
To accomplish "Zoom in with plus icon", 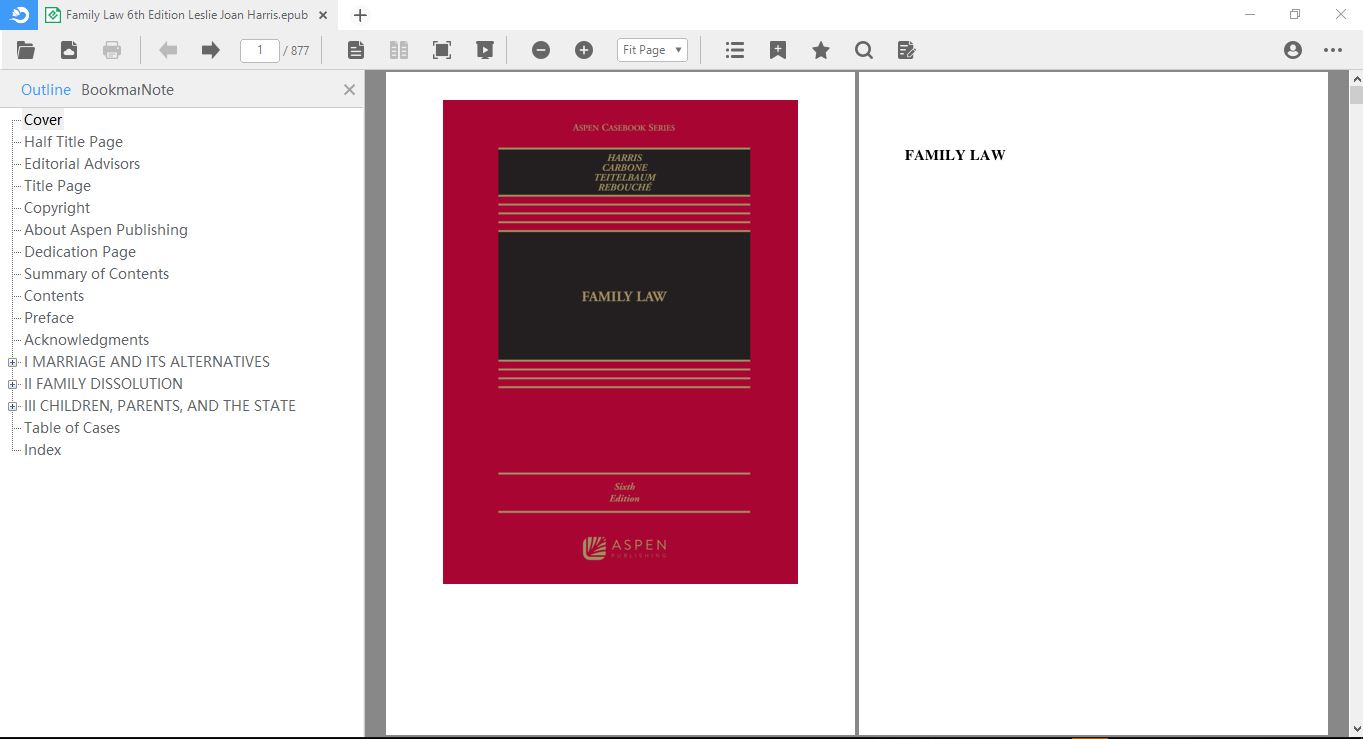I will [x=584, y=50].
